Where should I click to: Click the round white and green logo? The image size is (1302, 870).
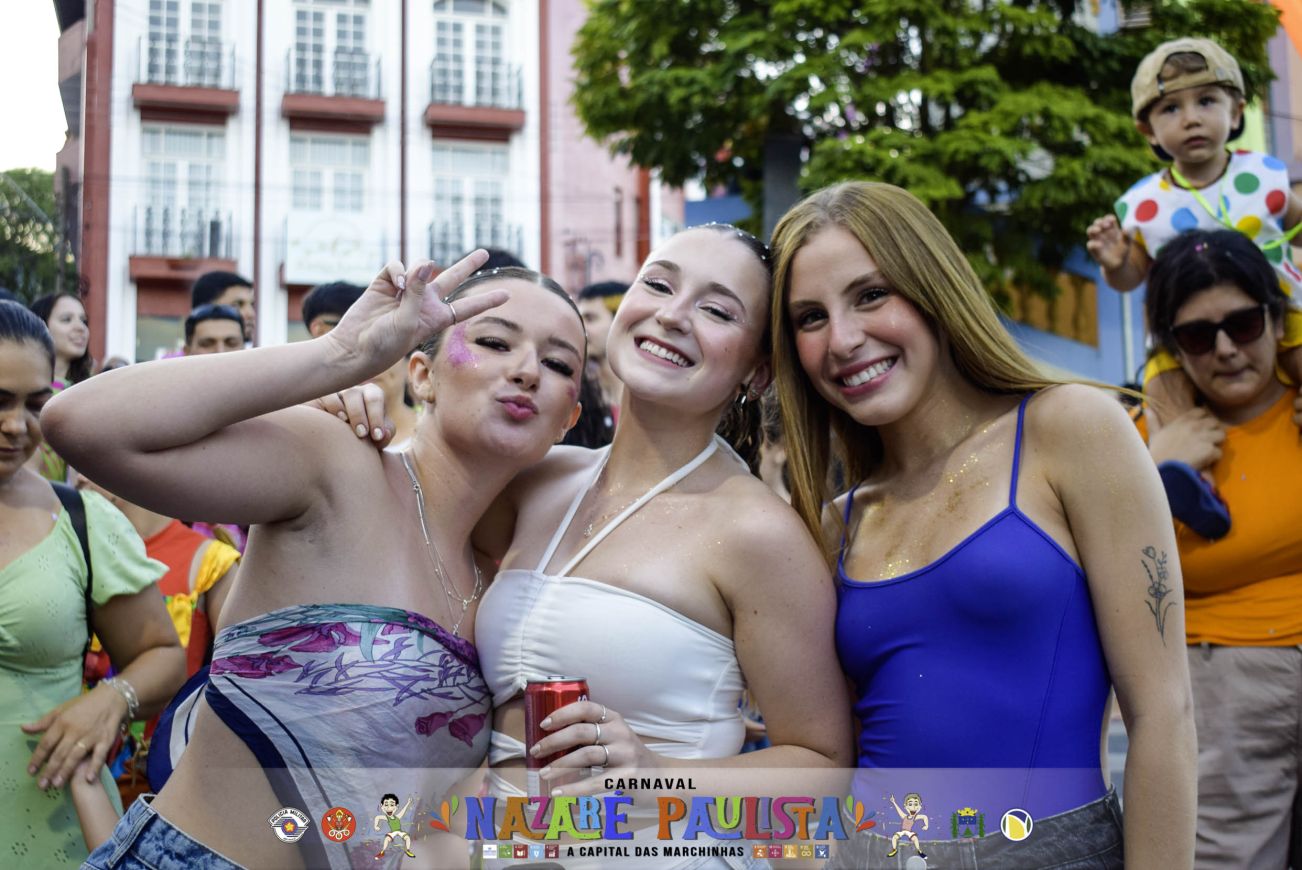[x=1016, y=823]
